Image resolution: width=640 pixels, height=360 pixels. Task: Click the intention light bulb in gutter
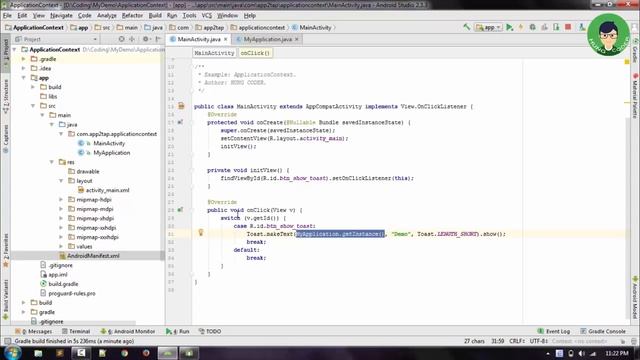200,232
